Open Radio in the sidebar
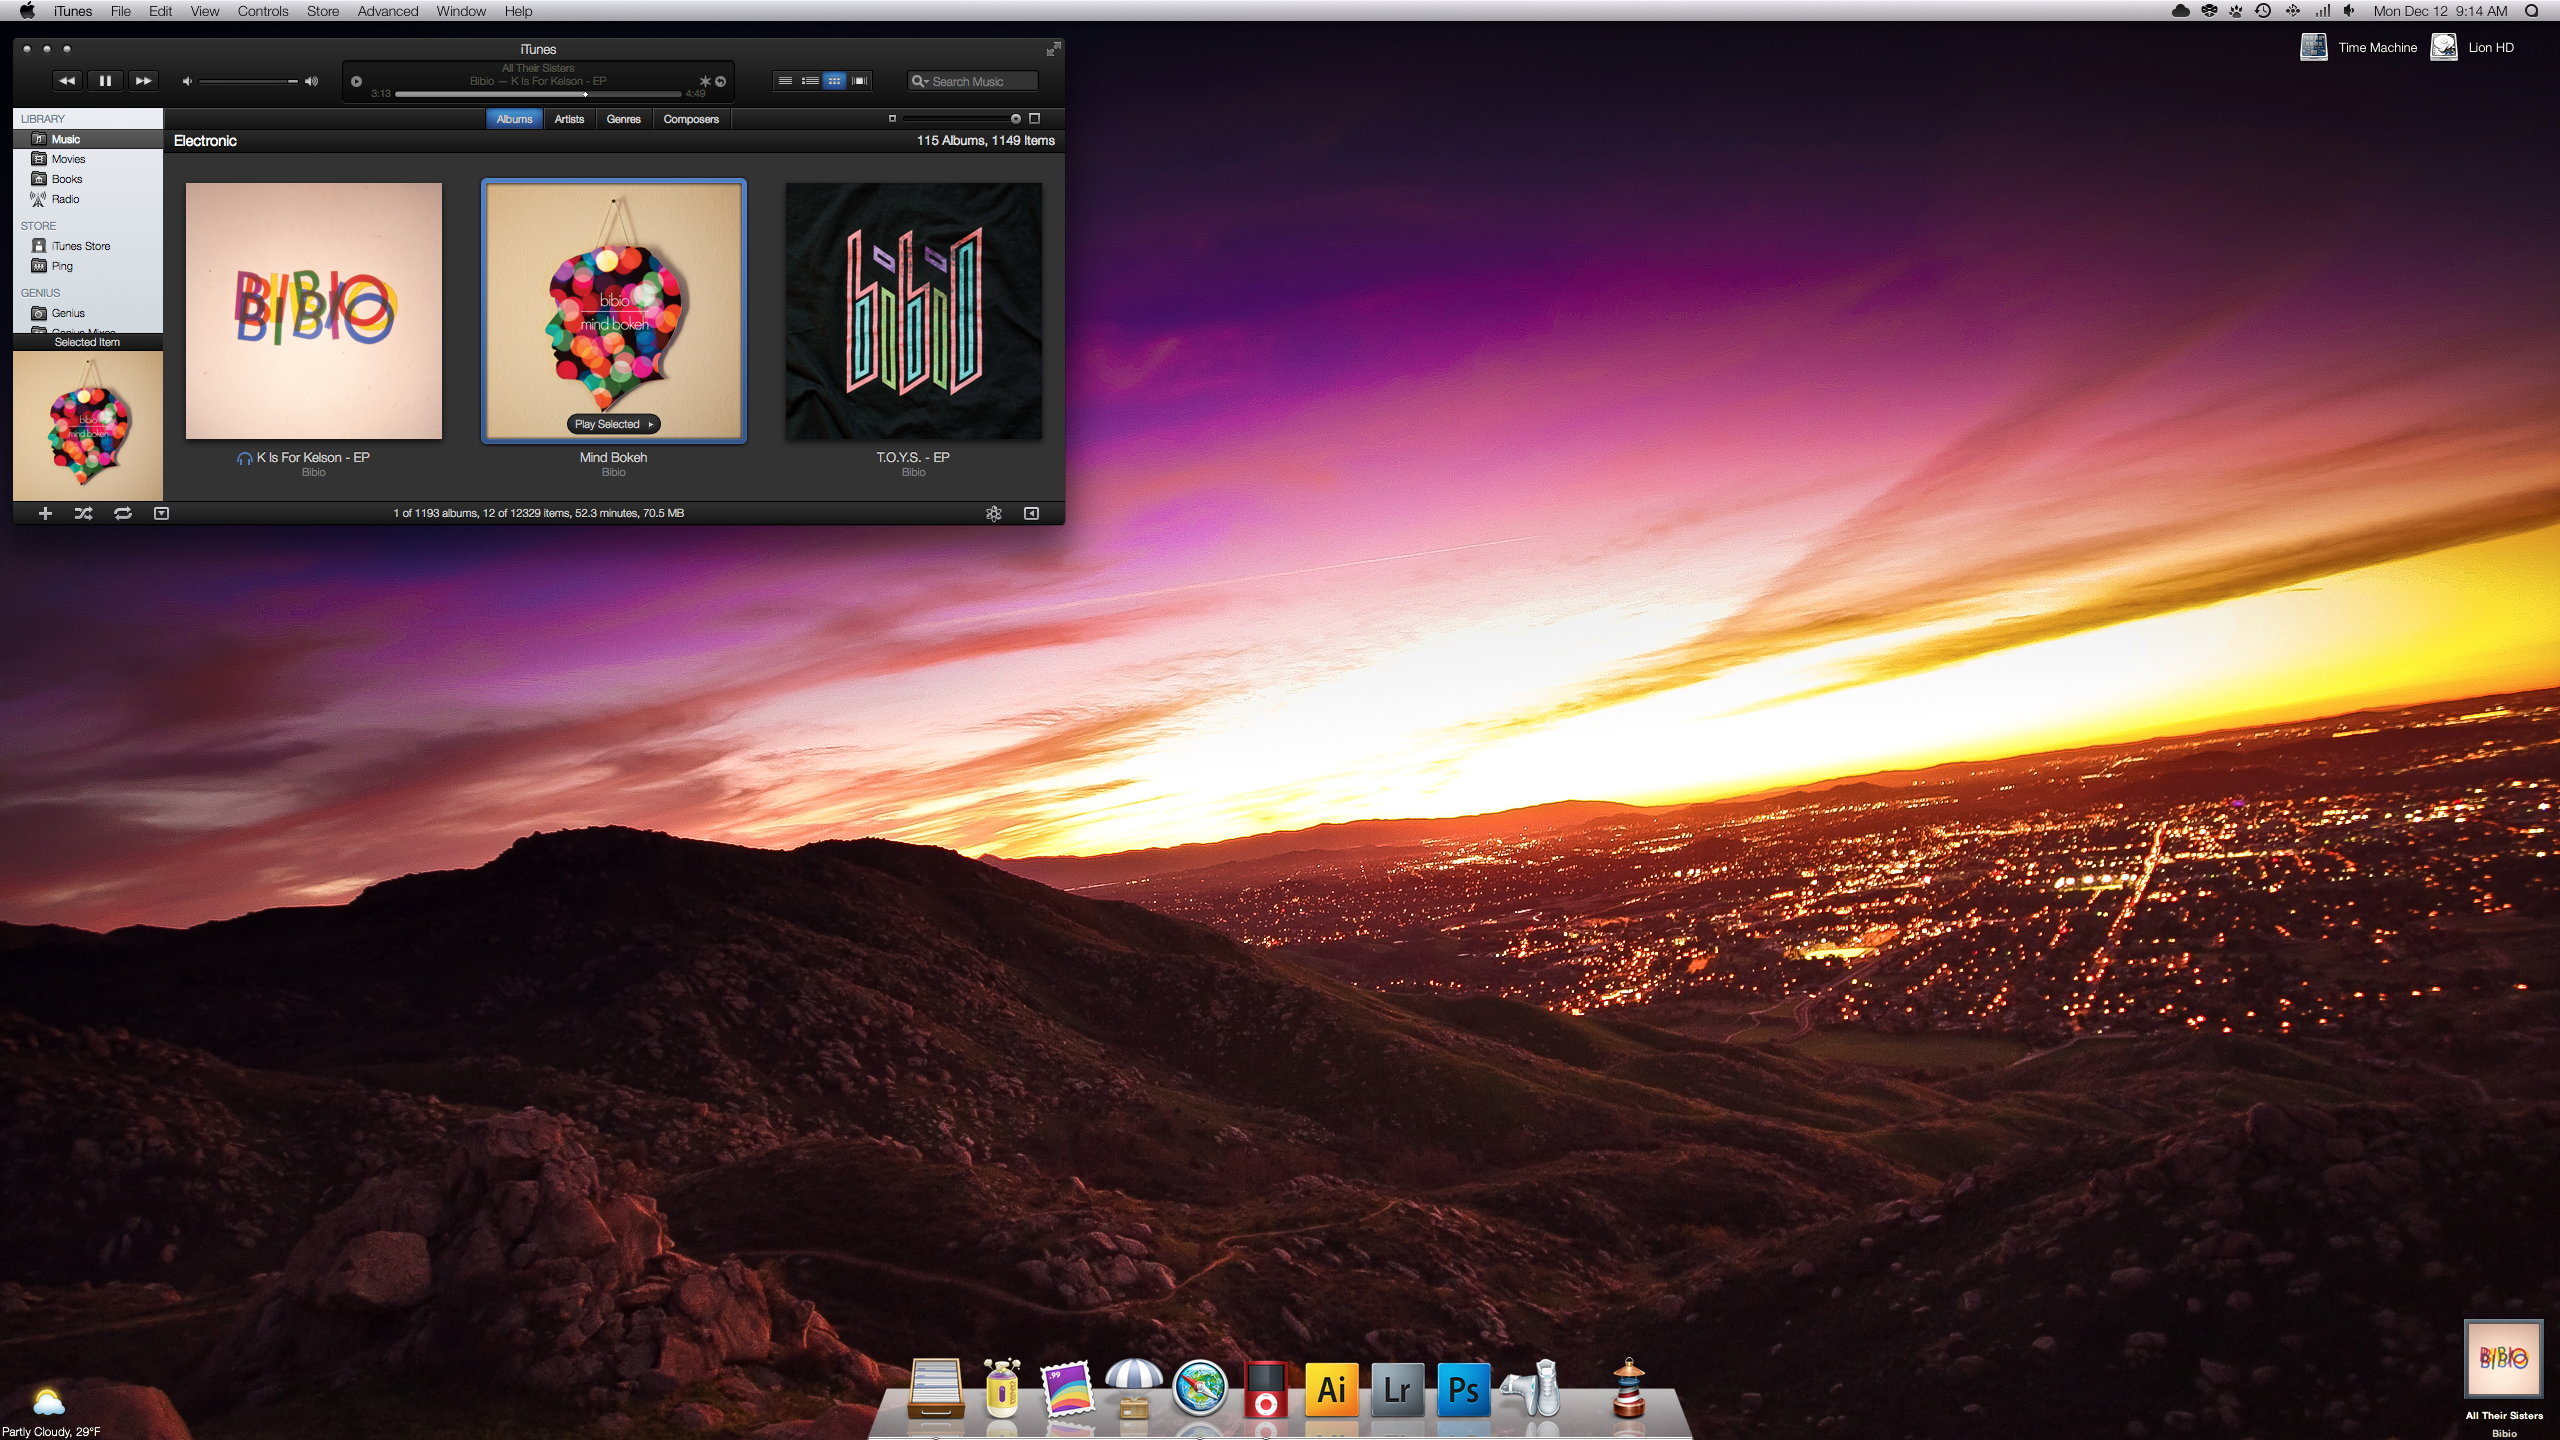 [x=88, y=199]
